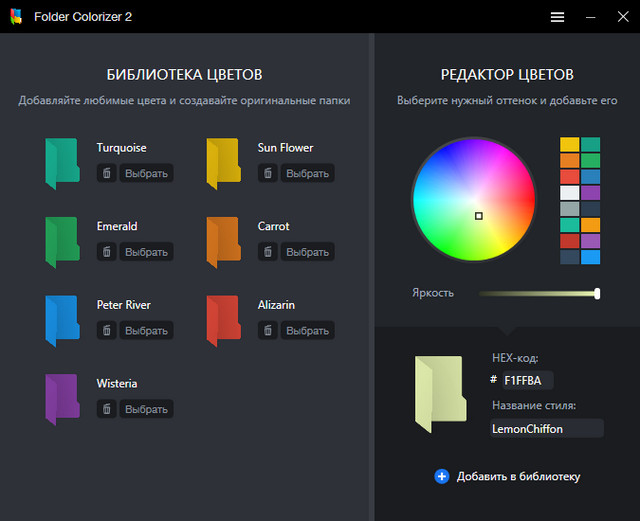Viewport: 640px width, 521px height.
Task: Delete the Turquoise color from library
Action: [107, 174]
